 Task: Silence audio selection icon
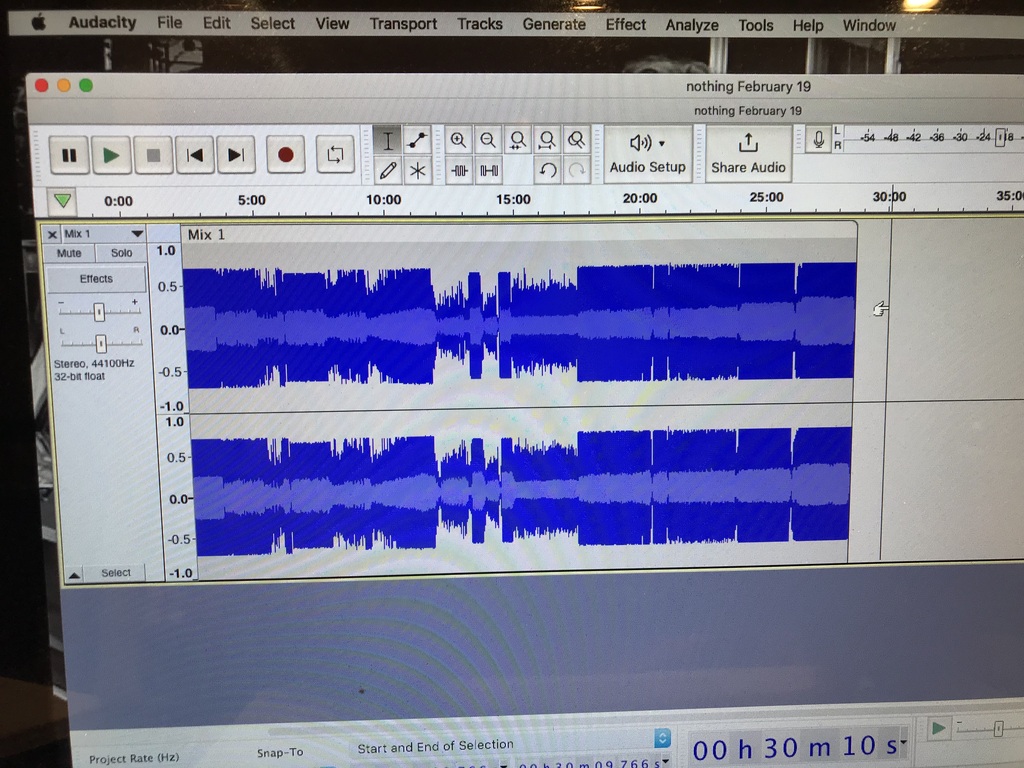(488, 170)
